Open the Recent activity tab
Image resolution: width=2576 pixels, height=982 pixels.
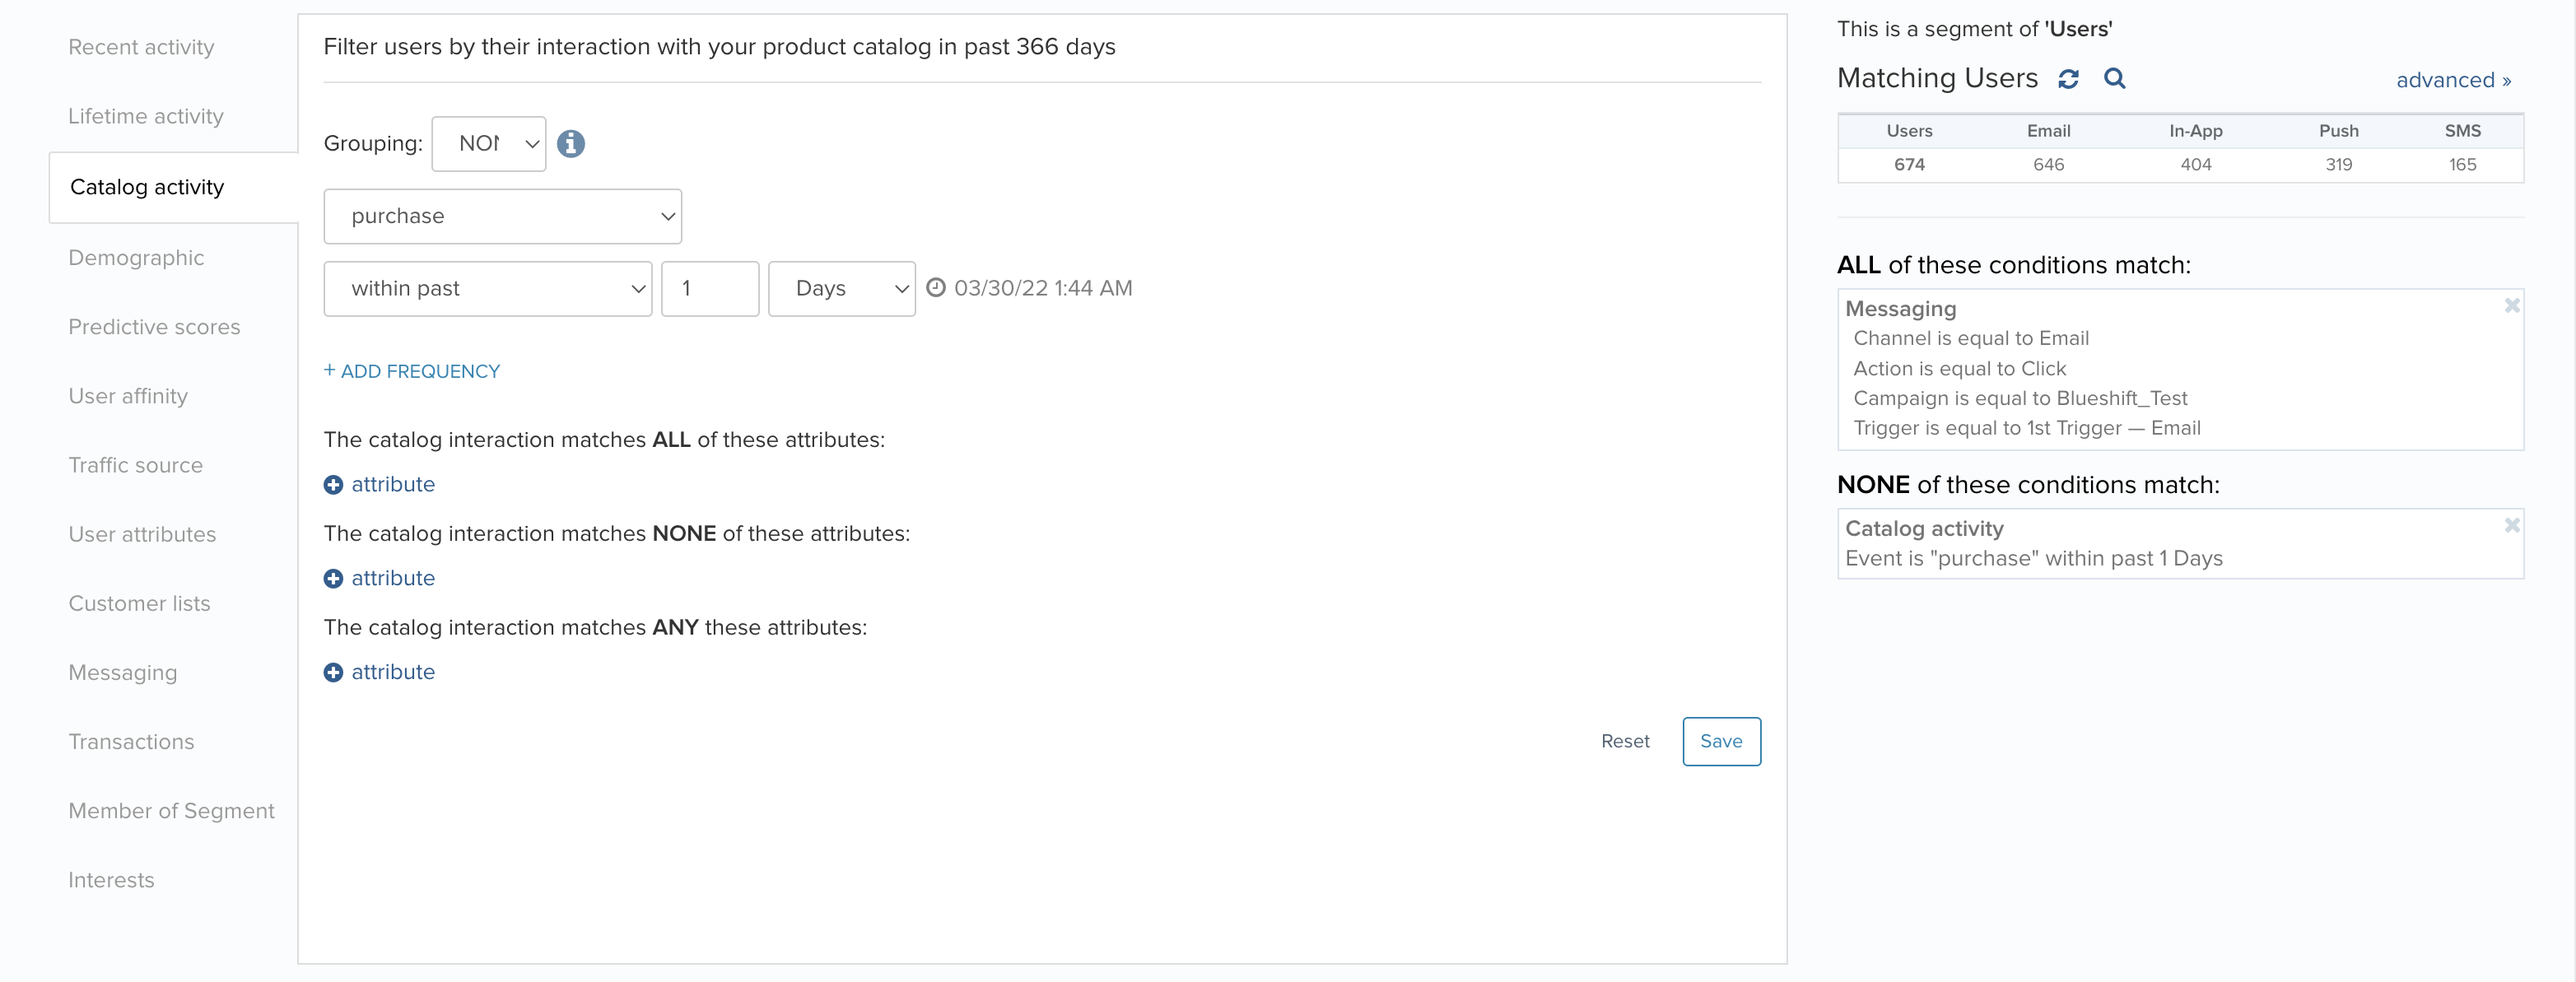pyautogui.click(x=141, y=47)
